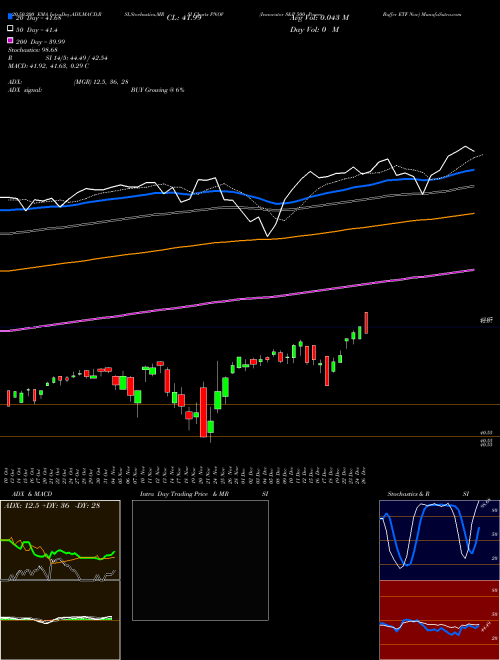Click the 'MACD: 41.92, 41.68, 0.29 C' line
Viewport: 500px width, 660px height.
[48, 66]
